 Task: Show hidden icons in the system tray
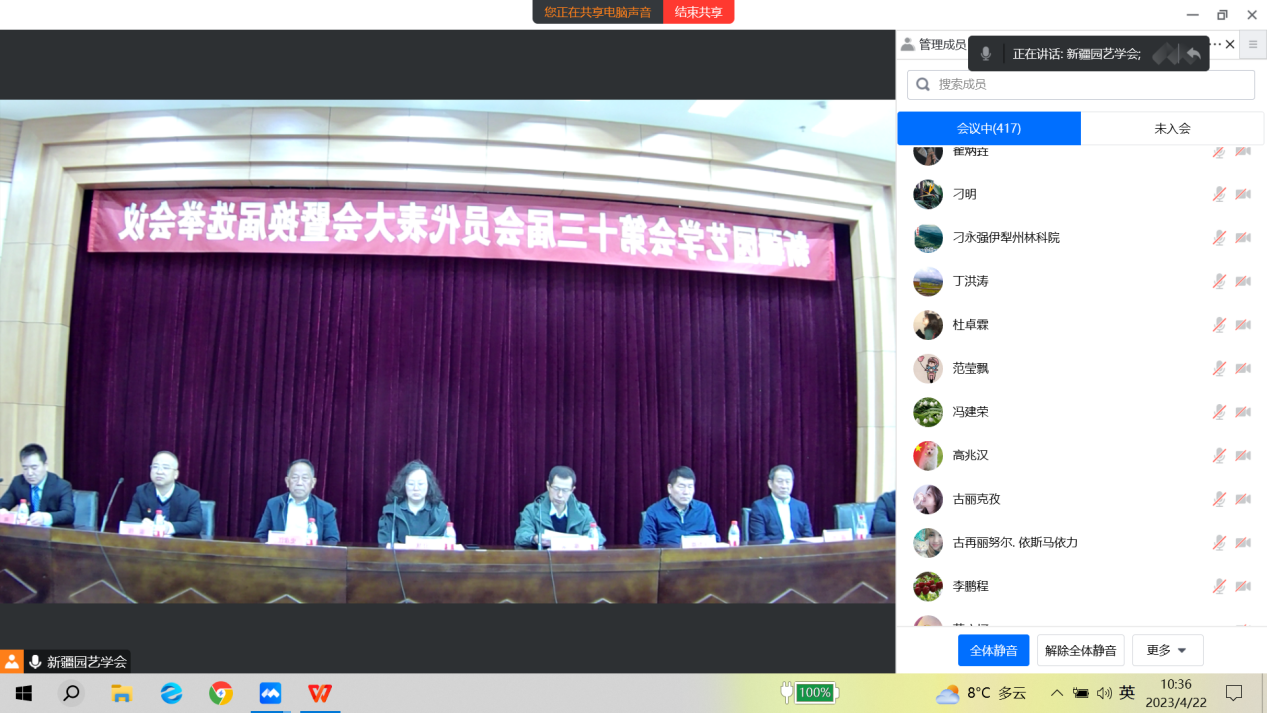(1056, 693)
